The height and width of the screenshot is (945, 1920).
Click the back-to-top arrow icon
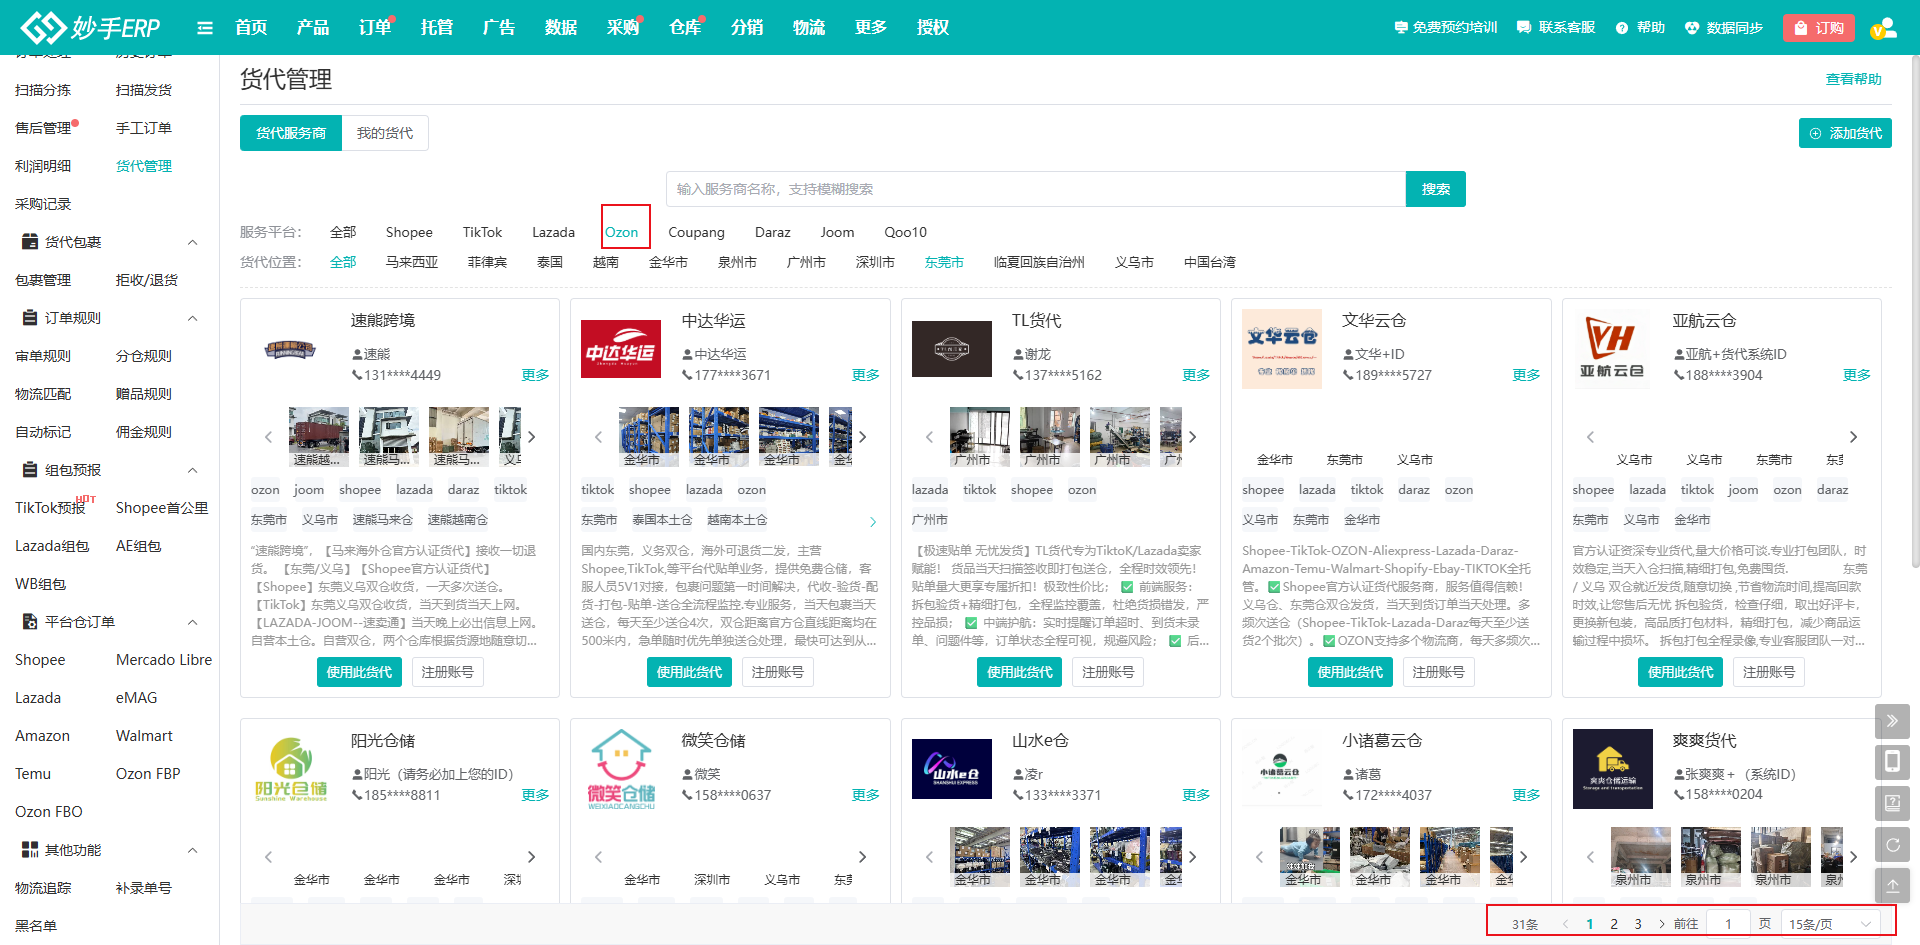point(1892,886)
